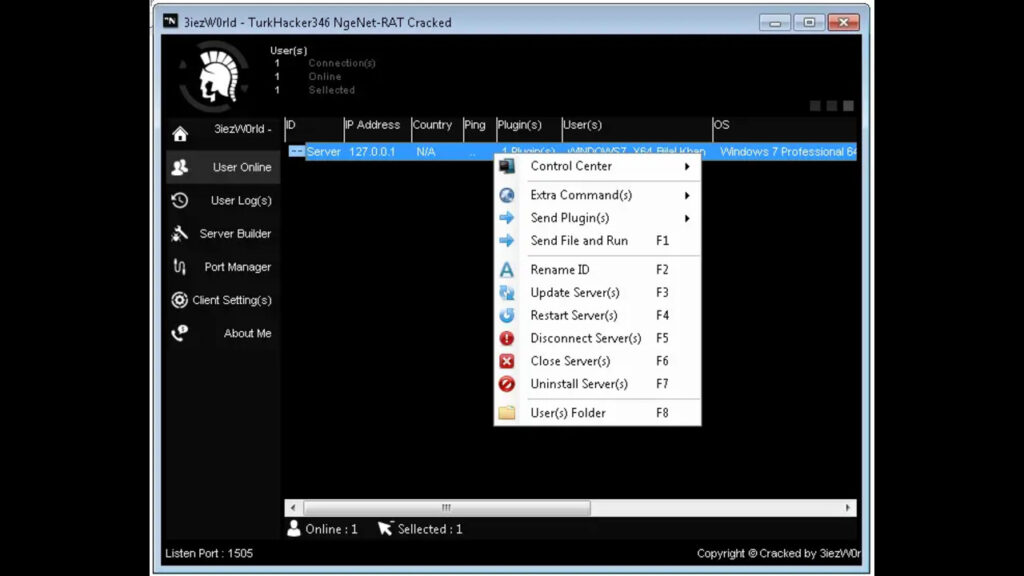Select the 127.0.0.1 IP address cell
Image resolution: width=1024 pixels, height=576 pixels.
click(x=372, y=152)
